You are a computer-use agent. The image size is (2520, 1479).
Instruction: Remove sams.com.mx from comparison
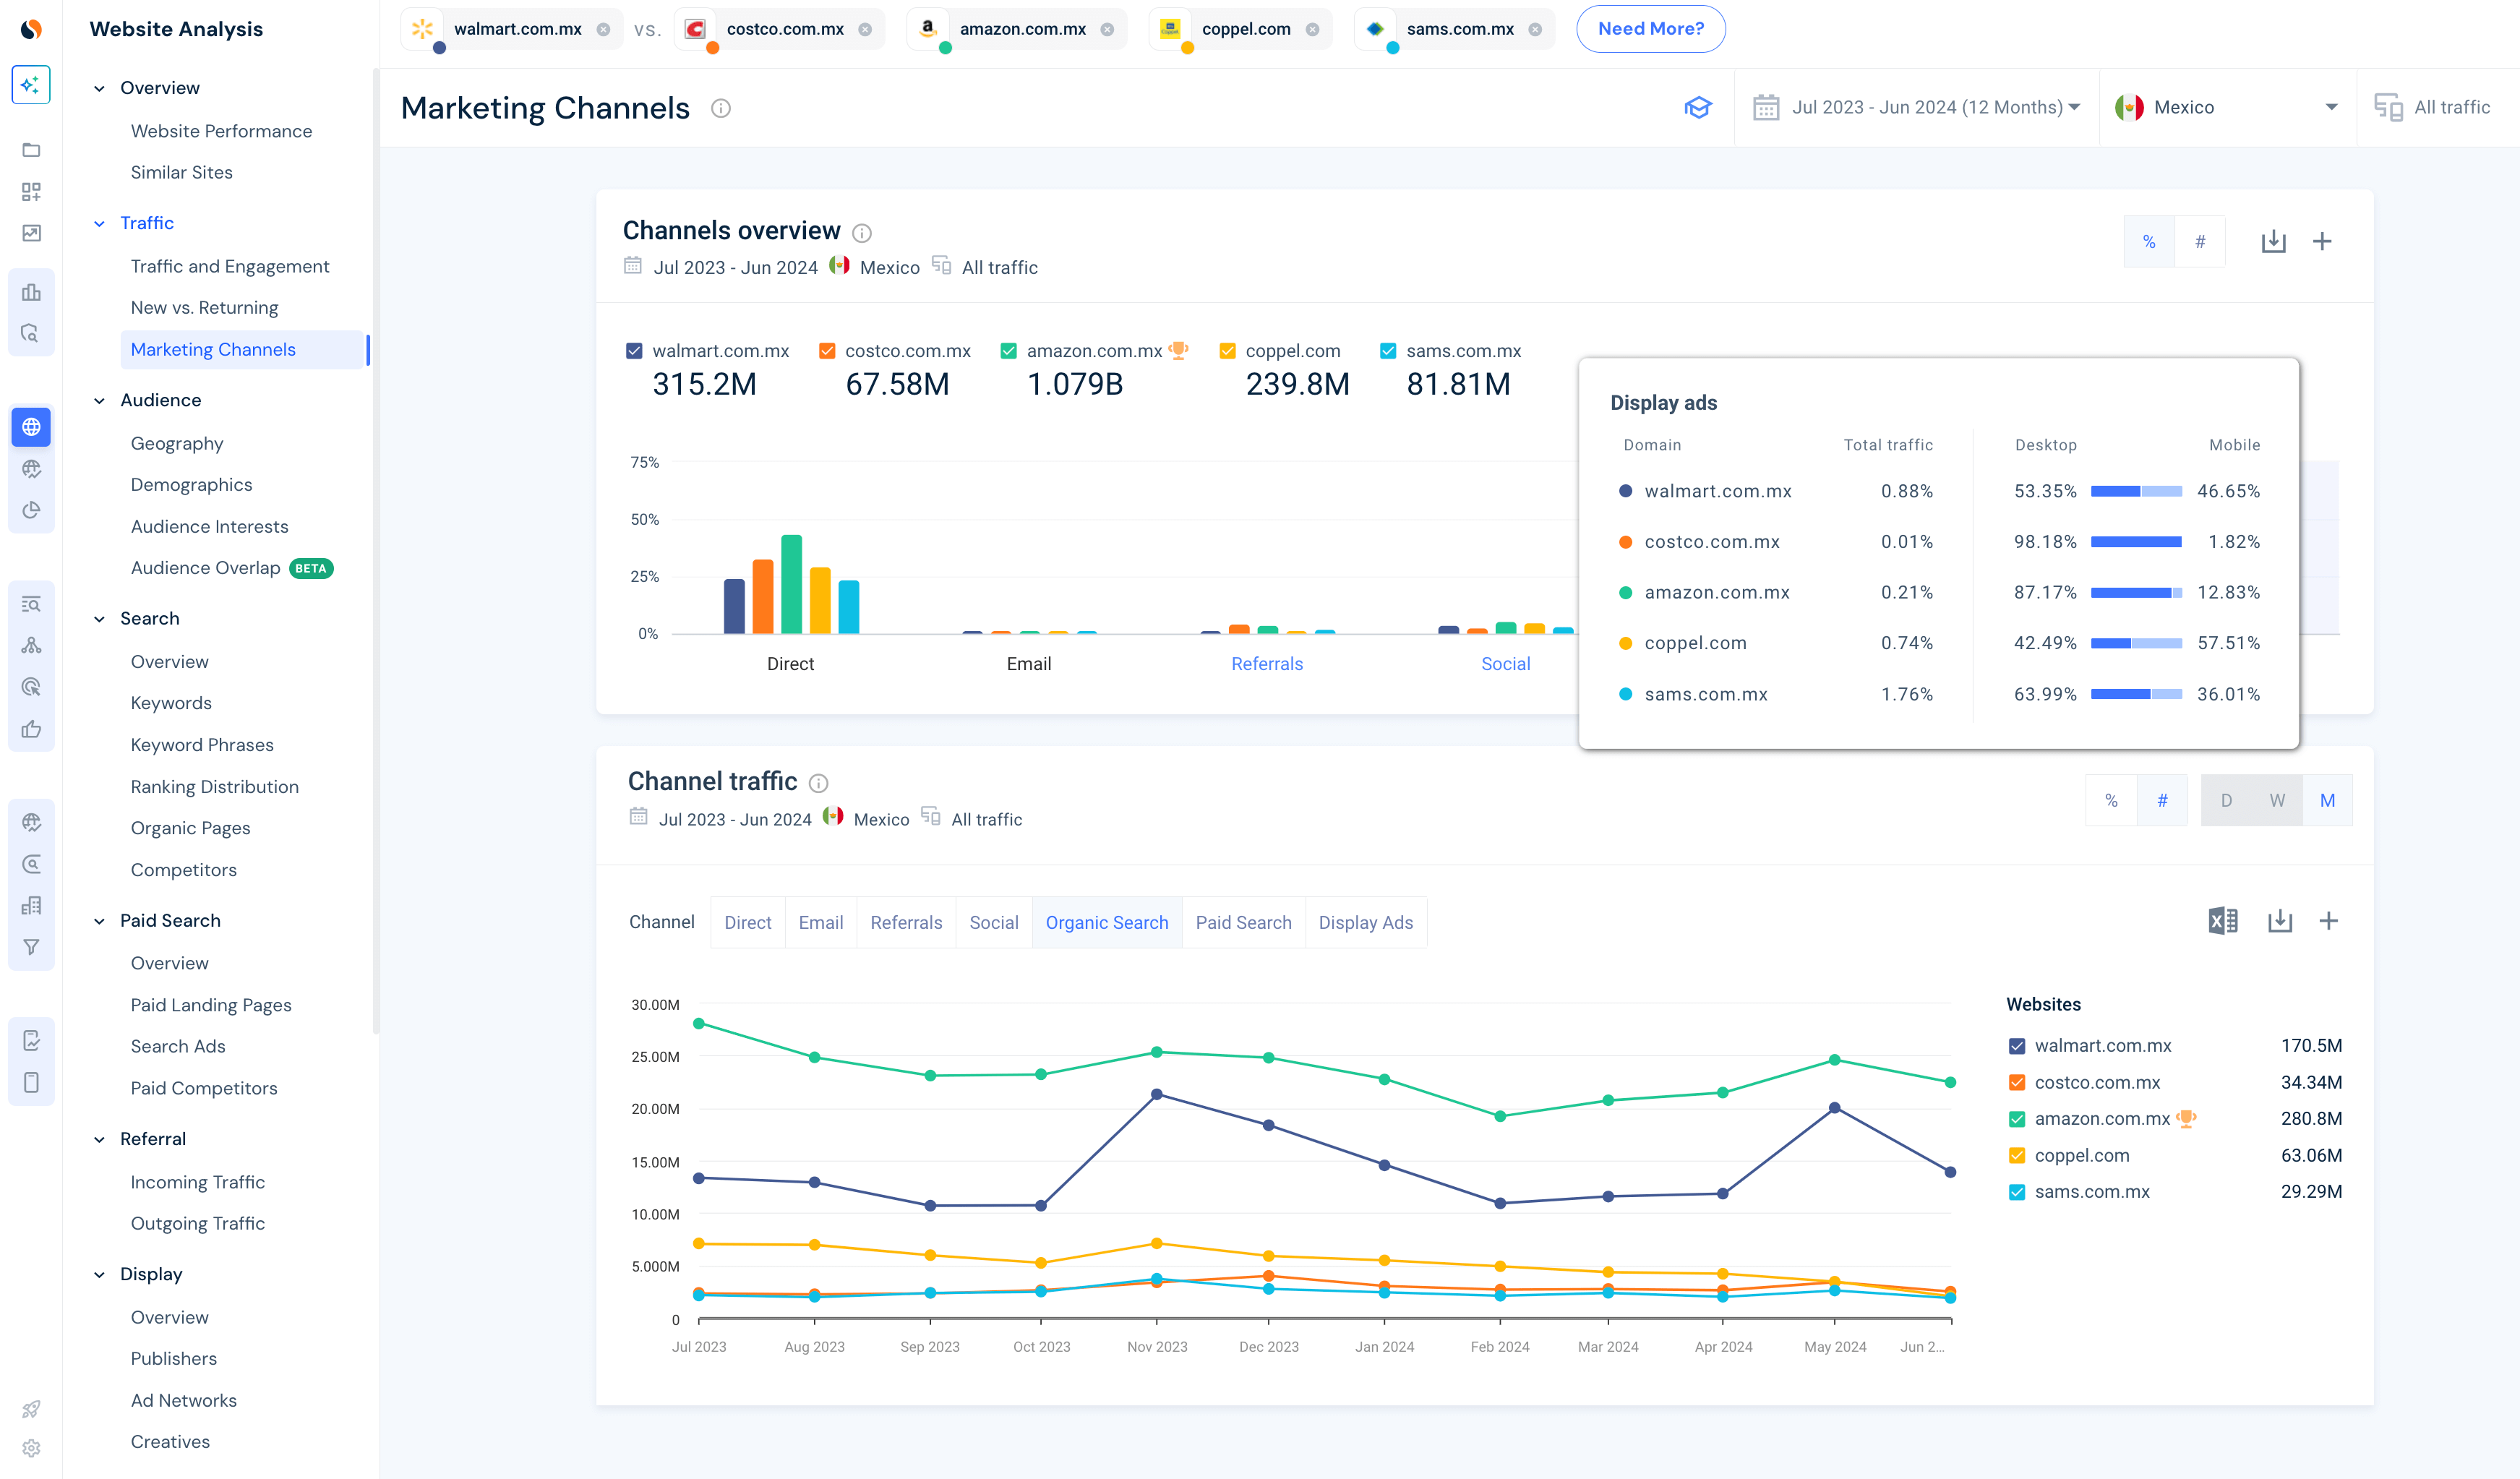click(x=1535, y=30)
